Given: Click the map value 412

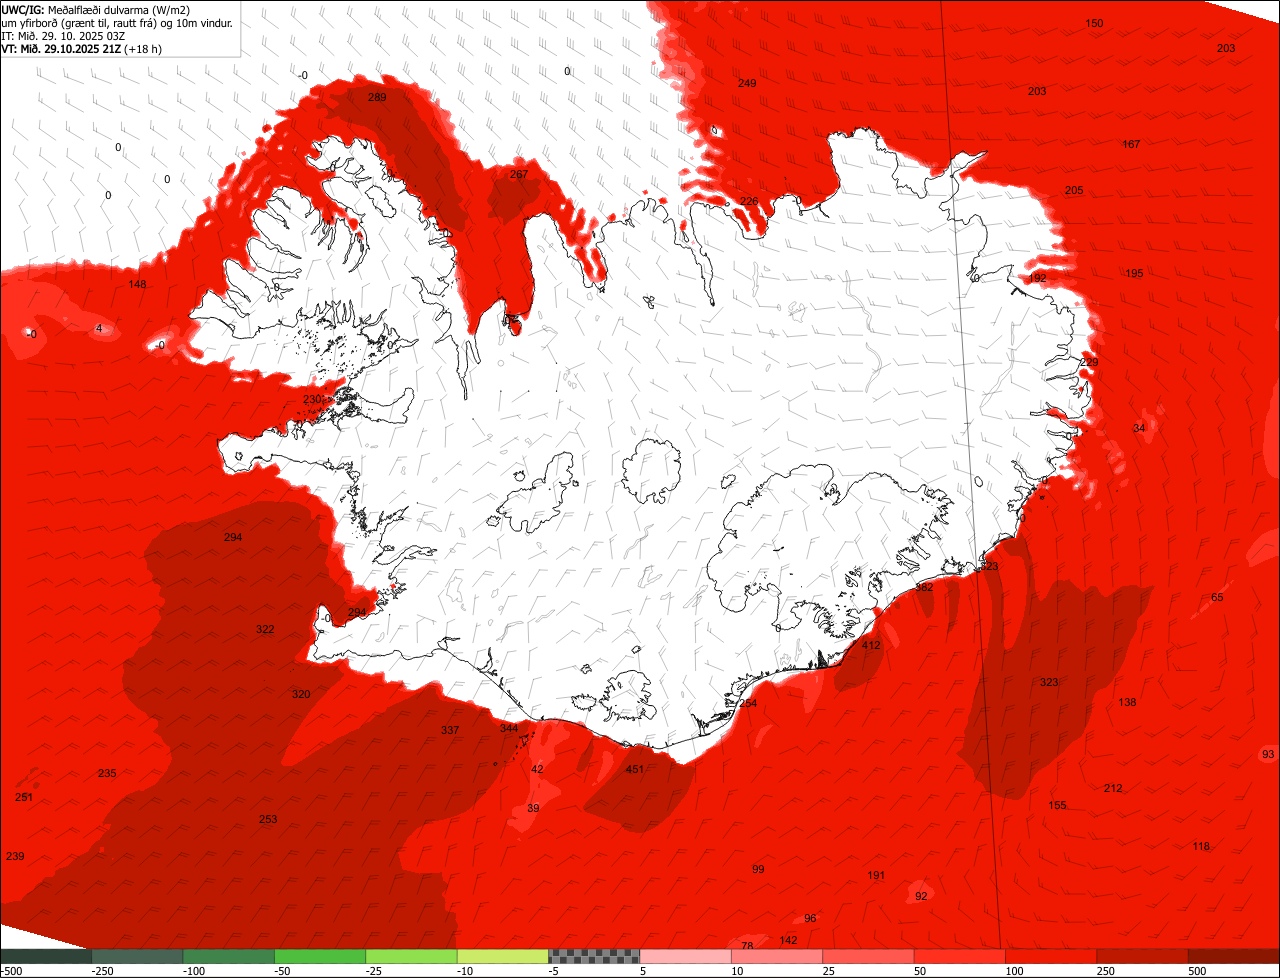Looking at the screenshot, I should tap(872, 645).
